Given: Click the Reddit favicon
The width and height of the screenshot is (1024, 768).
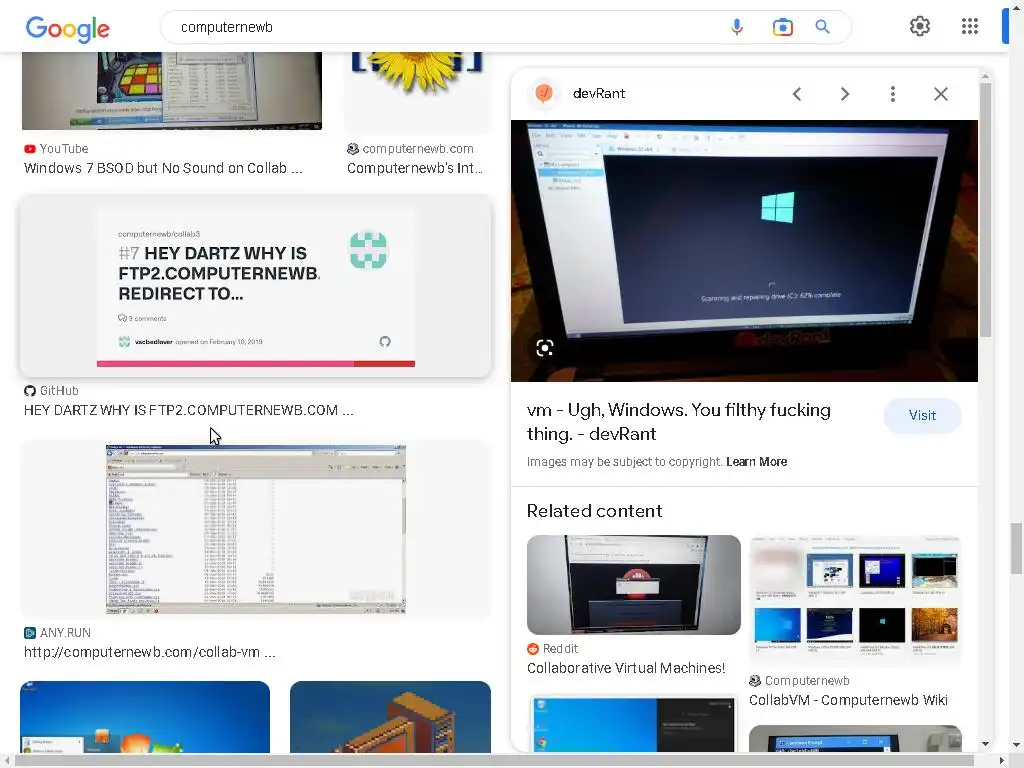Looking at the screenshot, I should pyautogui.click(x=533, y=648).
